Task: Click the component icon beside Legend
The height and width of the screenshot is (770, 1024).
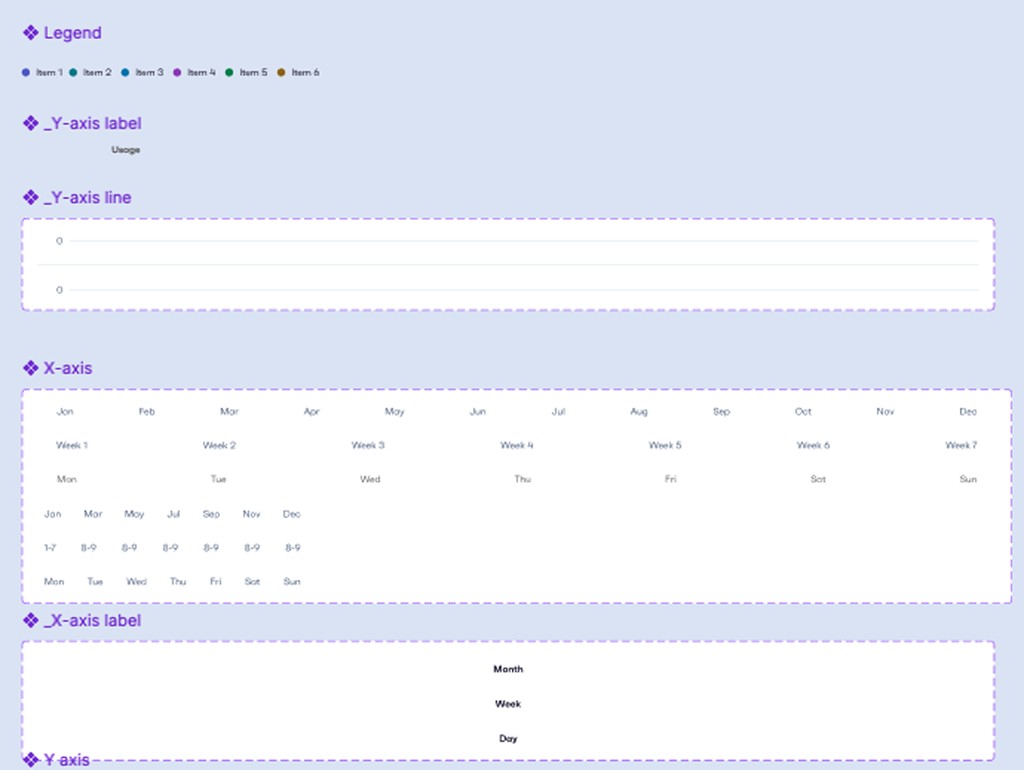Action: (x=31, y=33)
